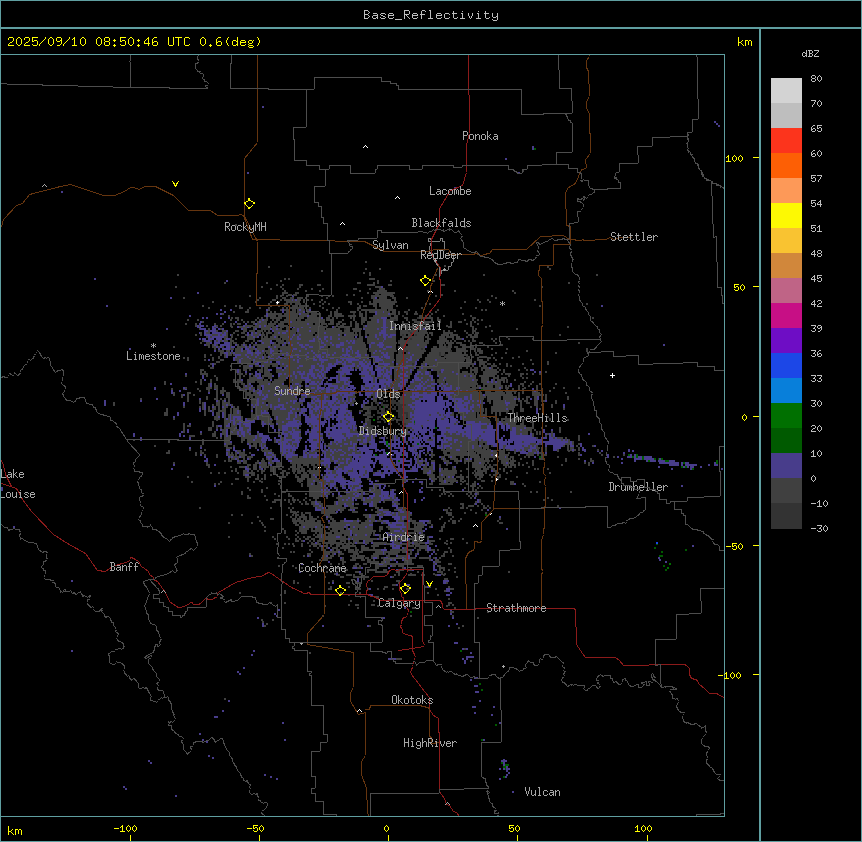The width and height of the screenshot is (862, 842).
Task: Click the yellow V marker in northwest area
Action: (175, 184)
